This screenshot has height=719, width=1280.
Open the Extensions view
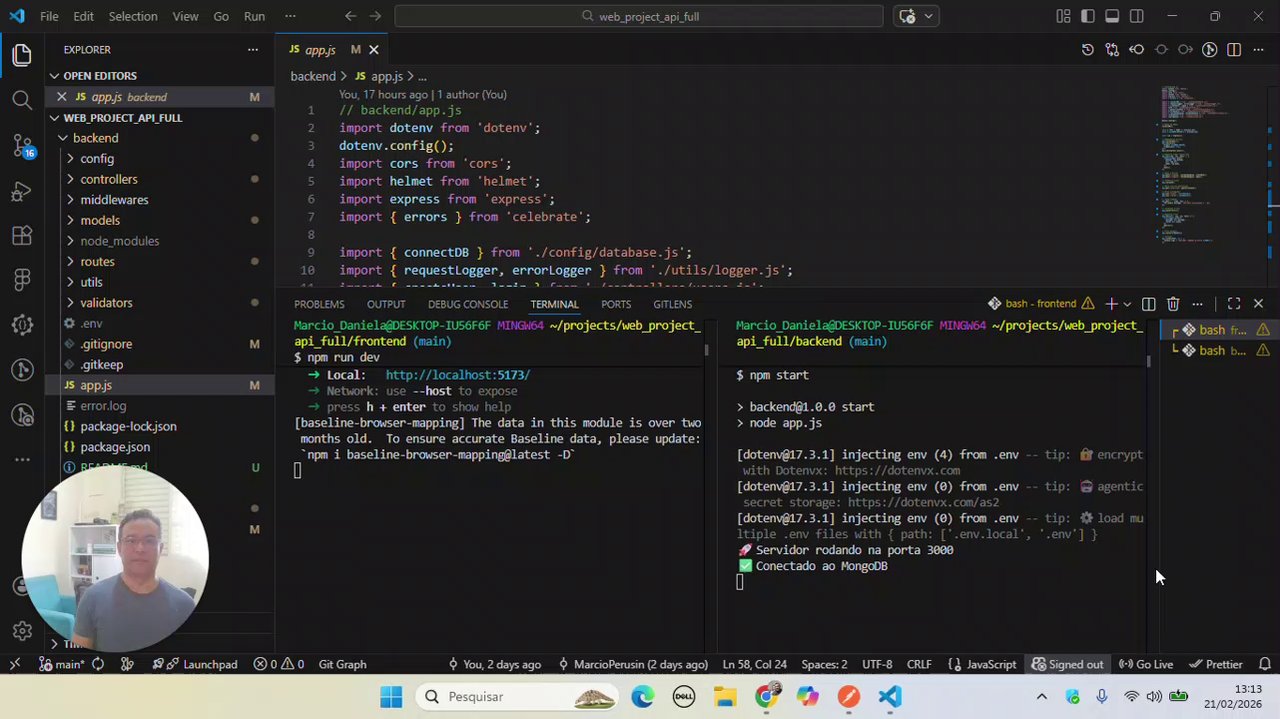[22, 236]
